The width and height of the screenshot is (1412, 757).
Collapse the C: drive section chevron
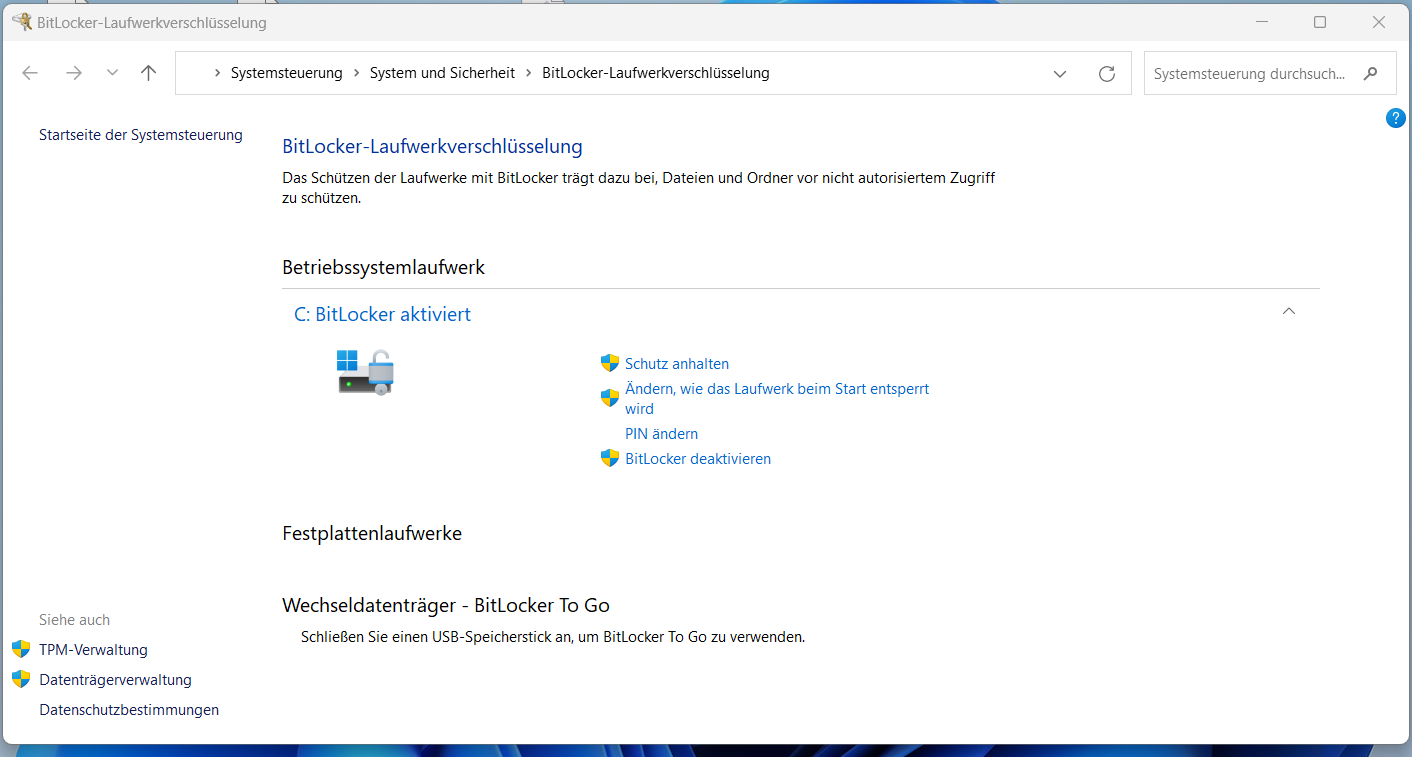click(1289, 311)
